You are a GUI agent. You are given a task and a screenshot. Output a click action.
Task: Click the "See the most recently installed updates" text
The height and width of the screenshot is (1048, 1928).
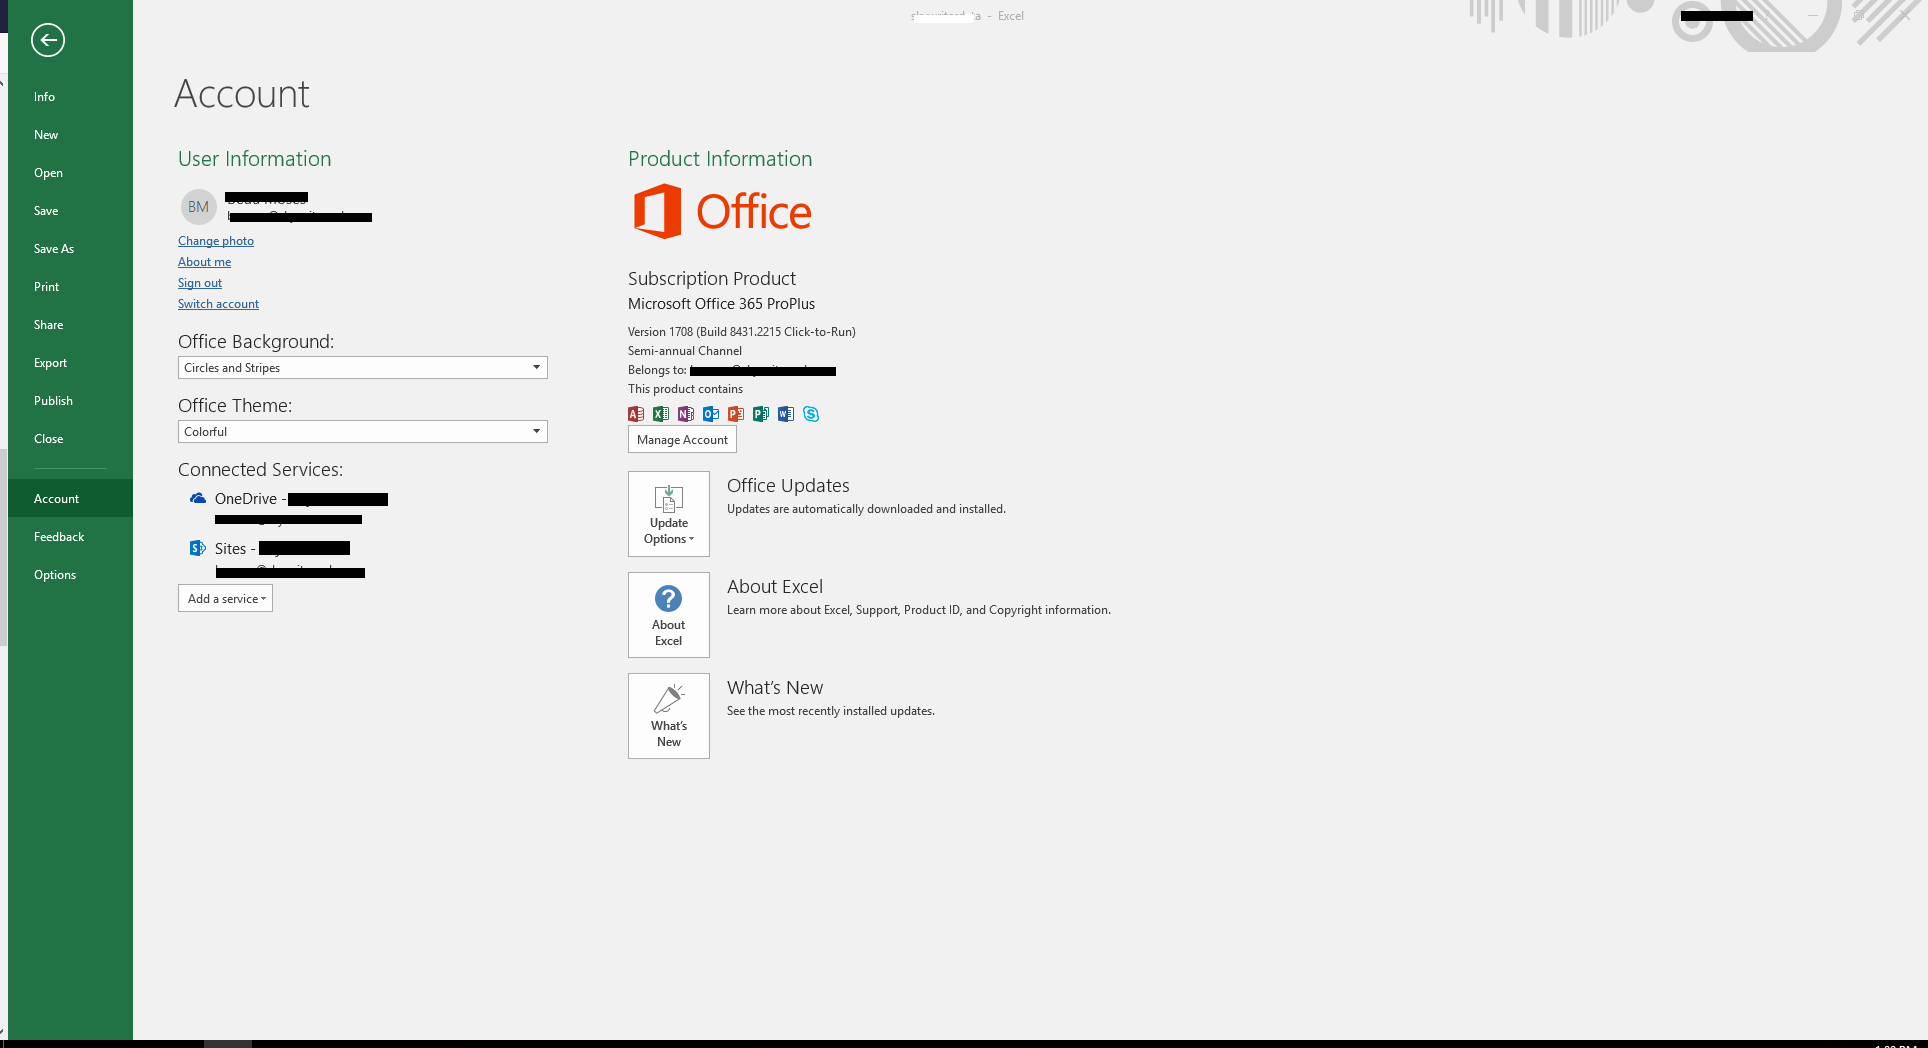(x=831, y=711)
